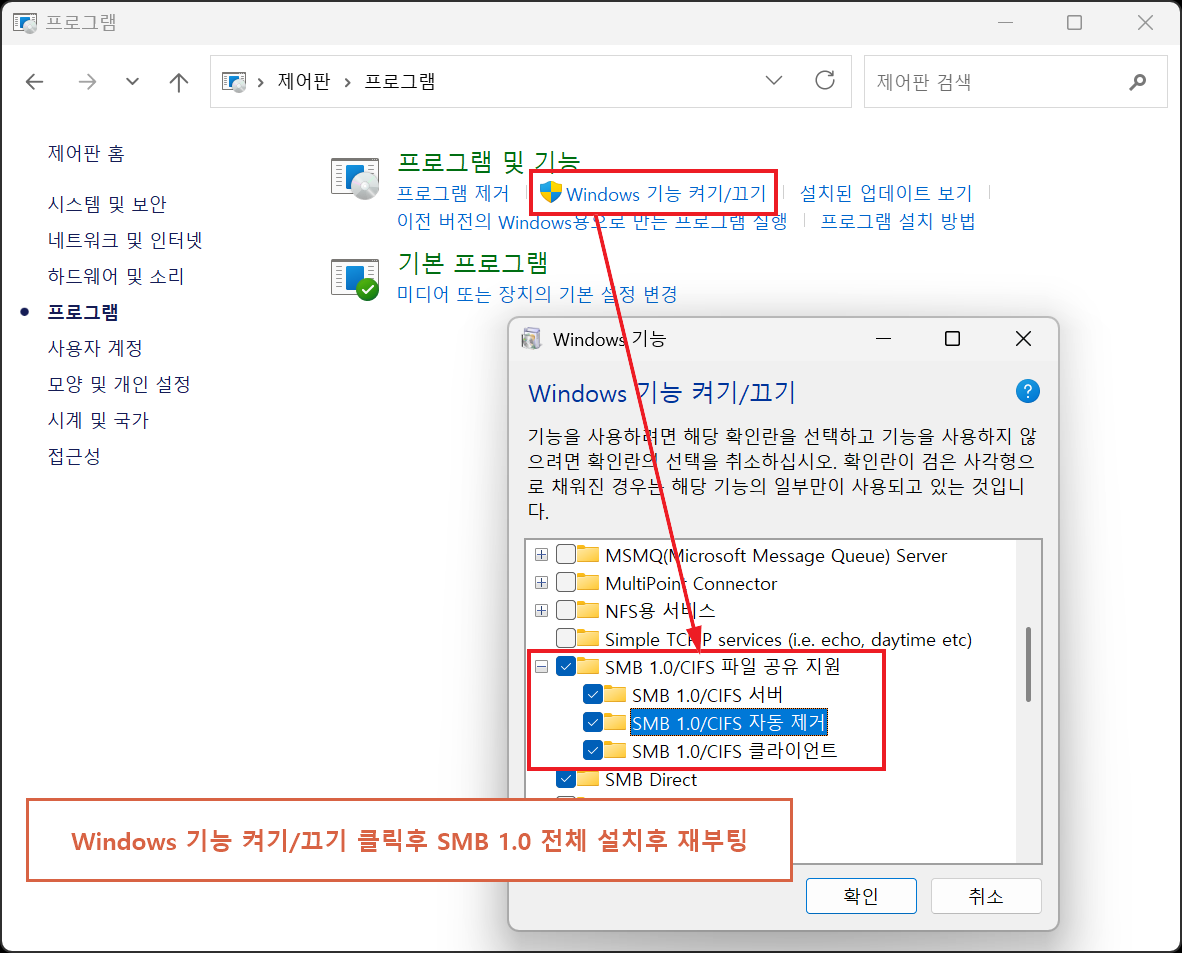Uncheck SMB 1.0/CIFS 서버 checkbox
Screen dimensions: 1182x953
tap(593, 694)
